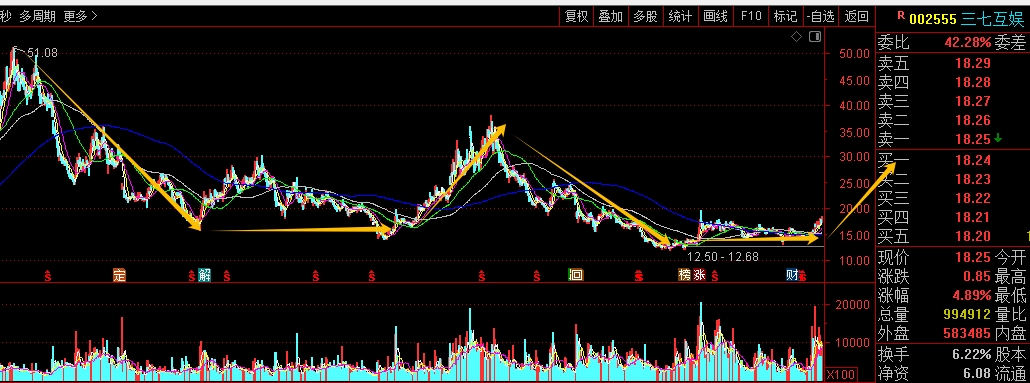Click the green 回 event marker
The height and width of the screenshot is (383, 1030).
tap(575, 275)
